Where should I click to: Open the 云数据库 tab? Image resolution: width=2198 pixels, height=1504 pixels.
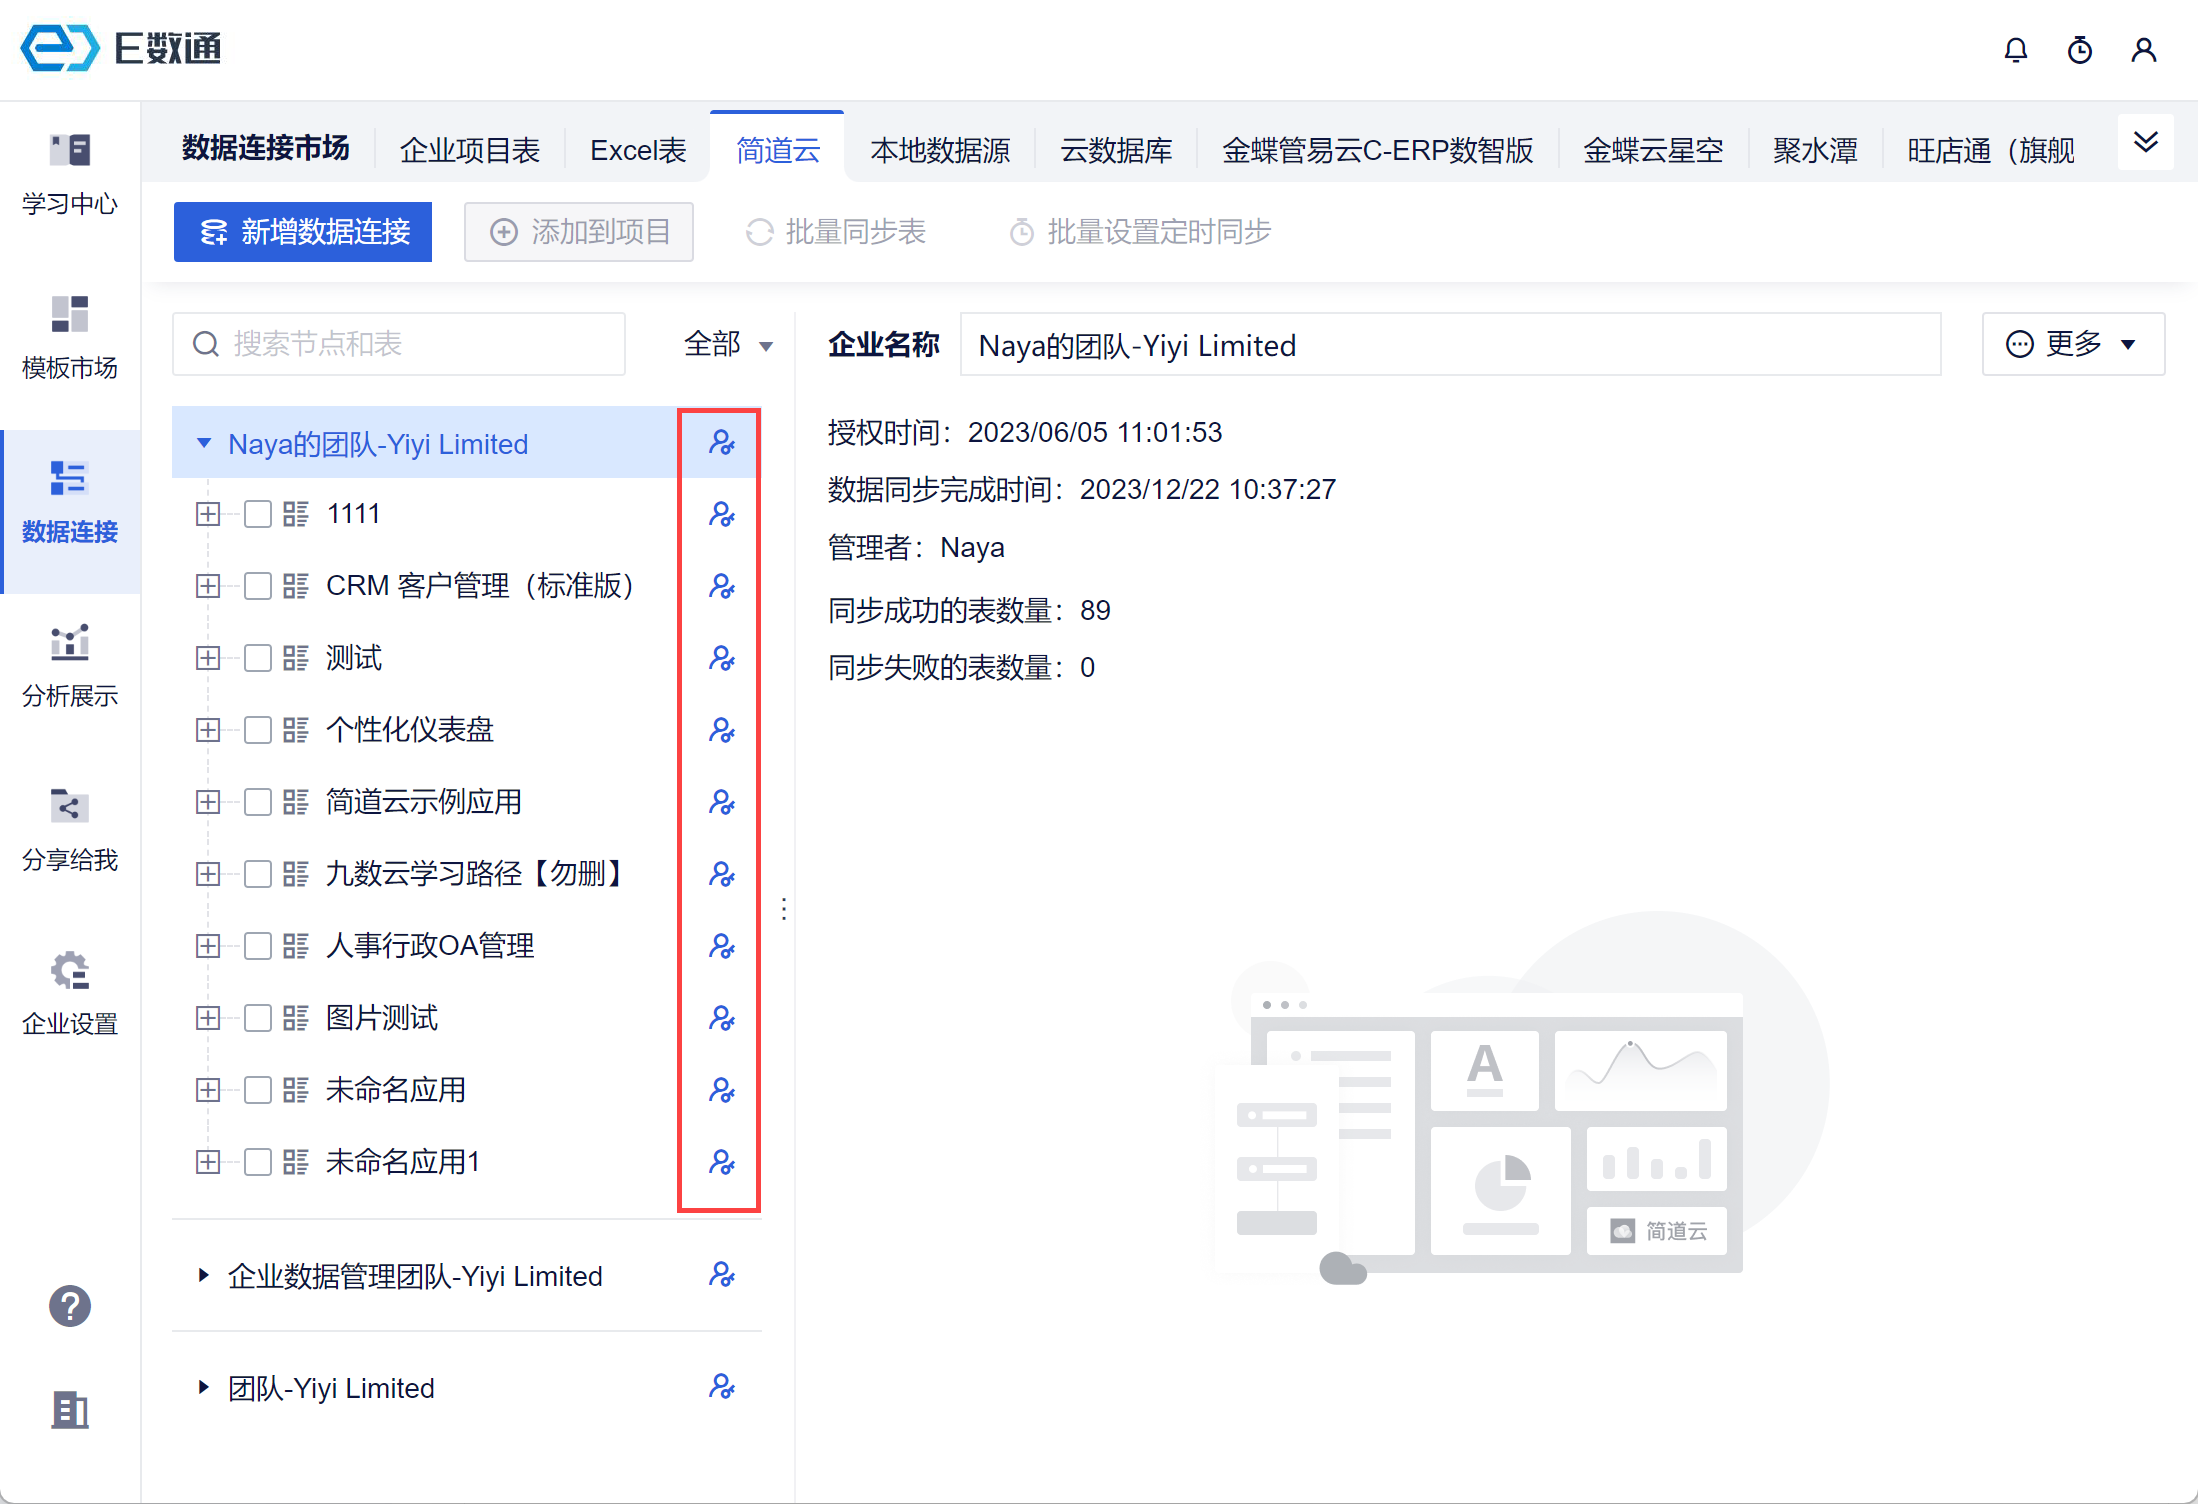click(x=1115, y=150)
